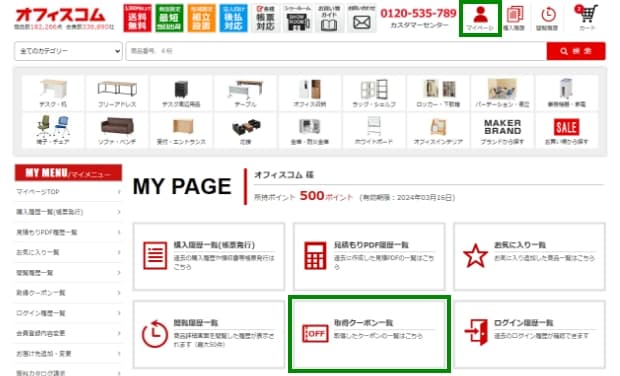The image size is (620, 376).
Task: Browse by MAKER BRAND
Action: click(x=502, y=130)
